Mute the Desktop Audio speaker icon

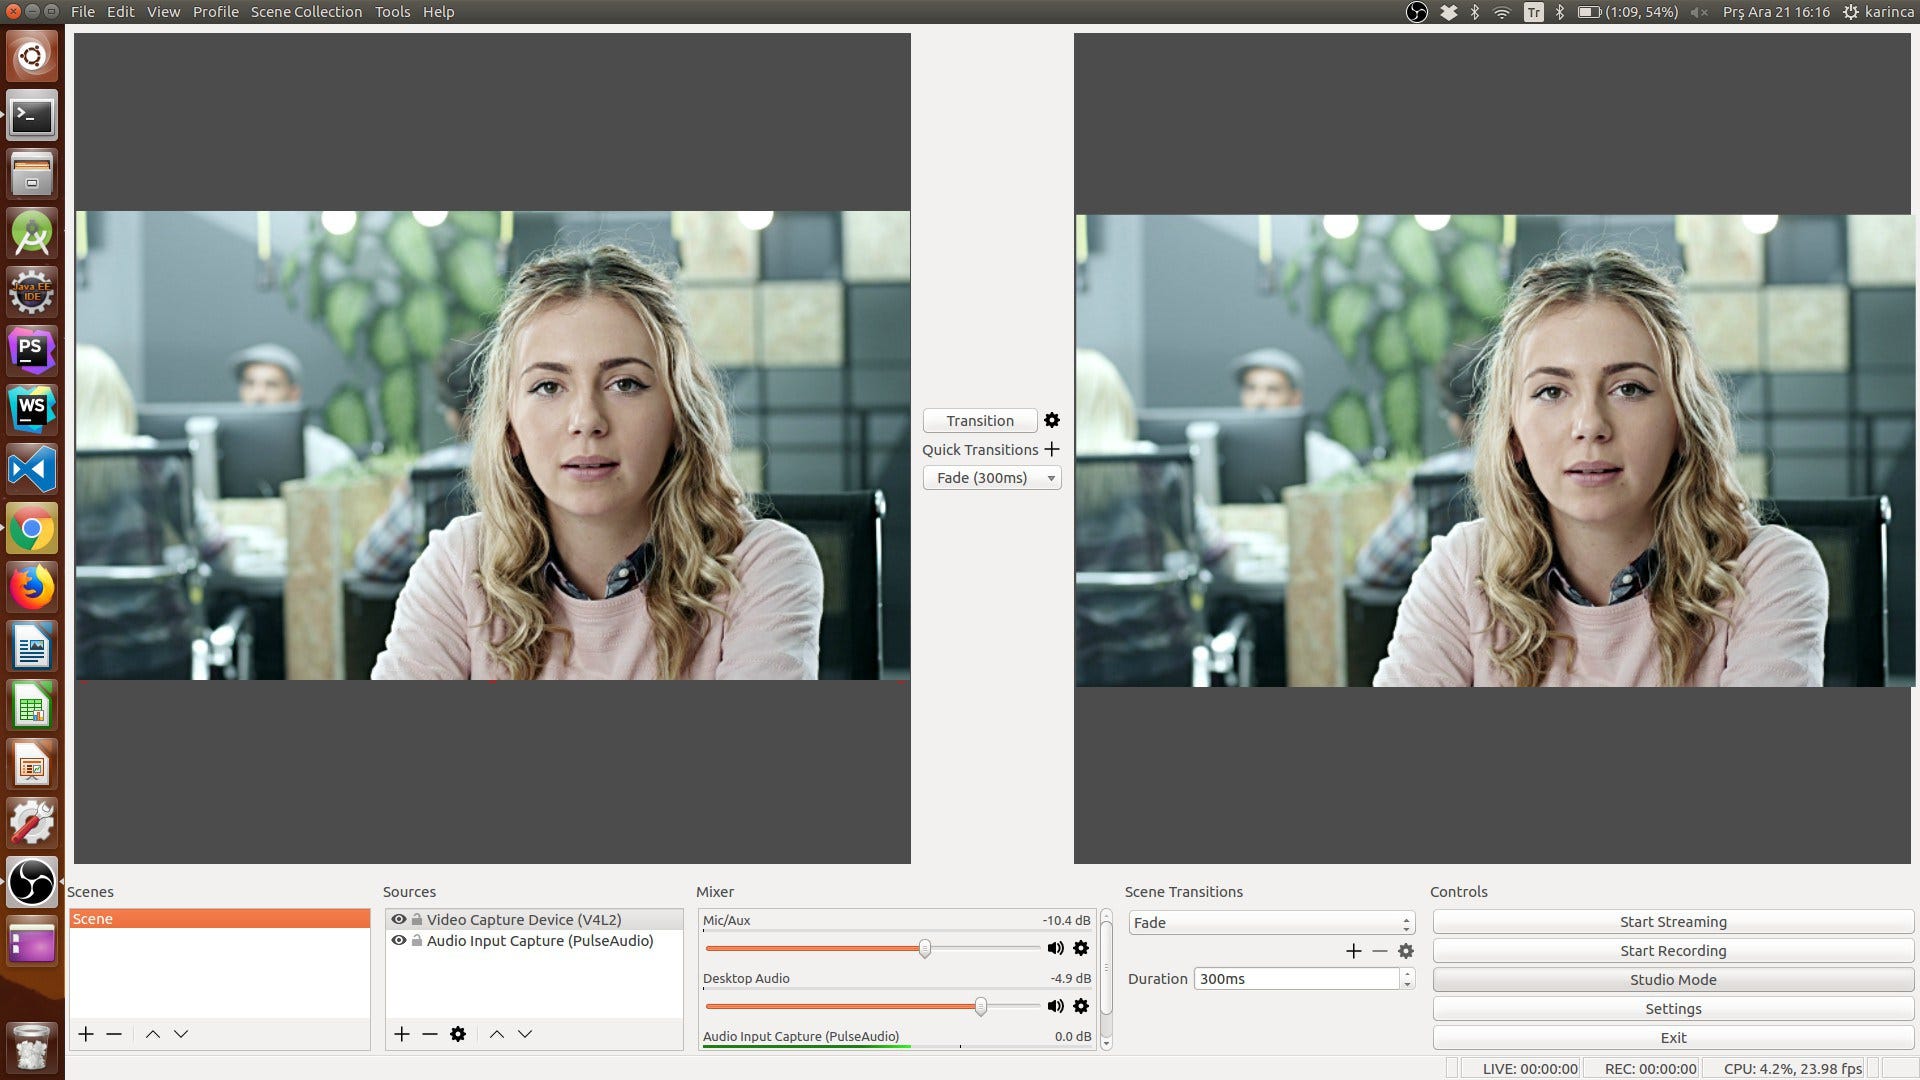(x=1055, y=1006)
